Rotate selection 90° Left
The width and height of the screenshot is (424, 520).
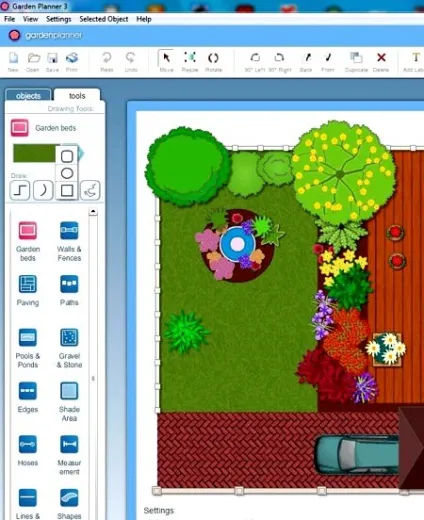tap(255, 58)
